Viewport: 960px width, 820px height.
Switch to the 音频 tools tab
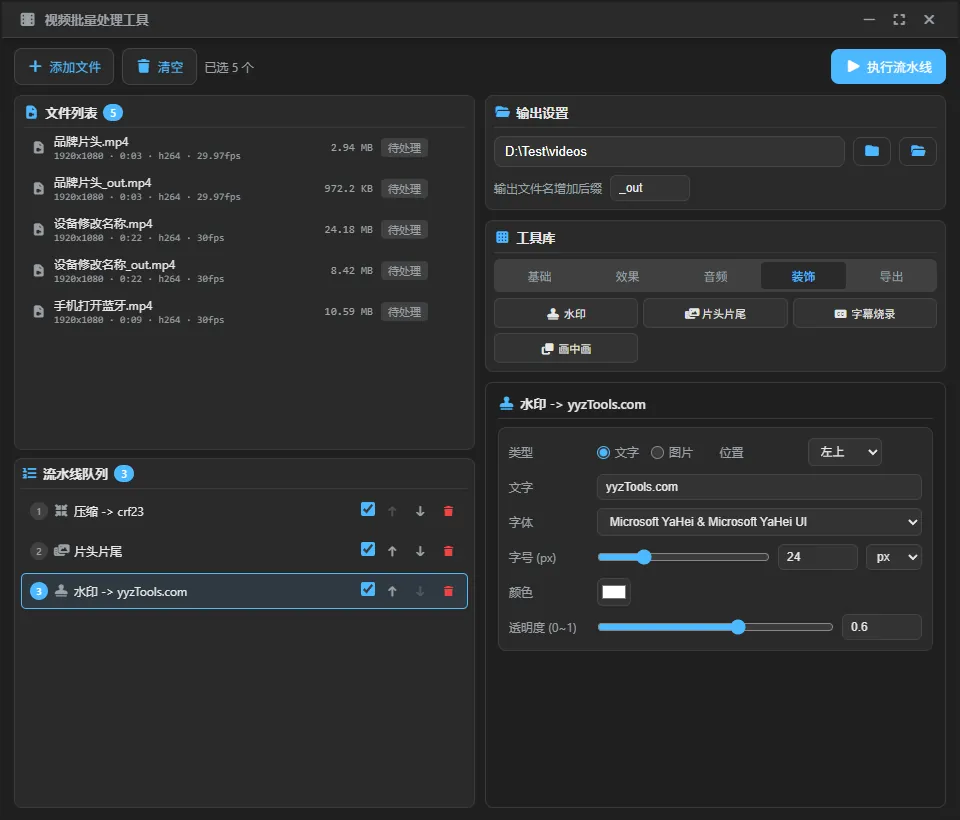(x=716, y=276)
